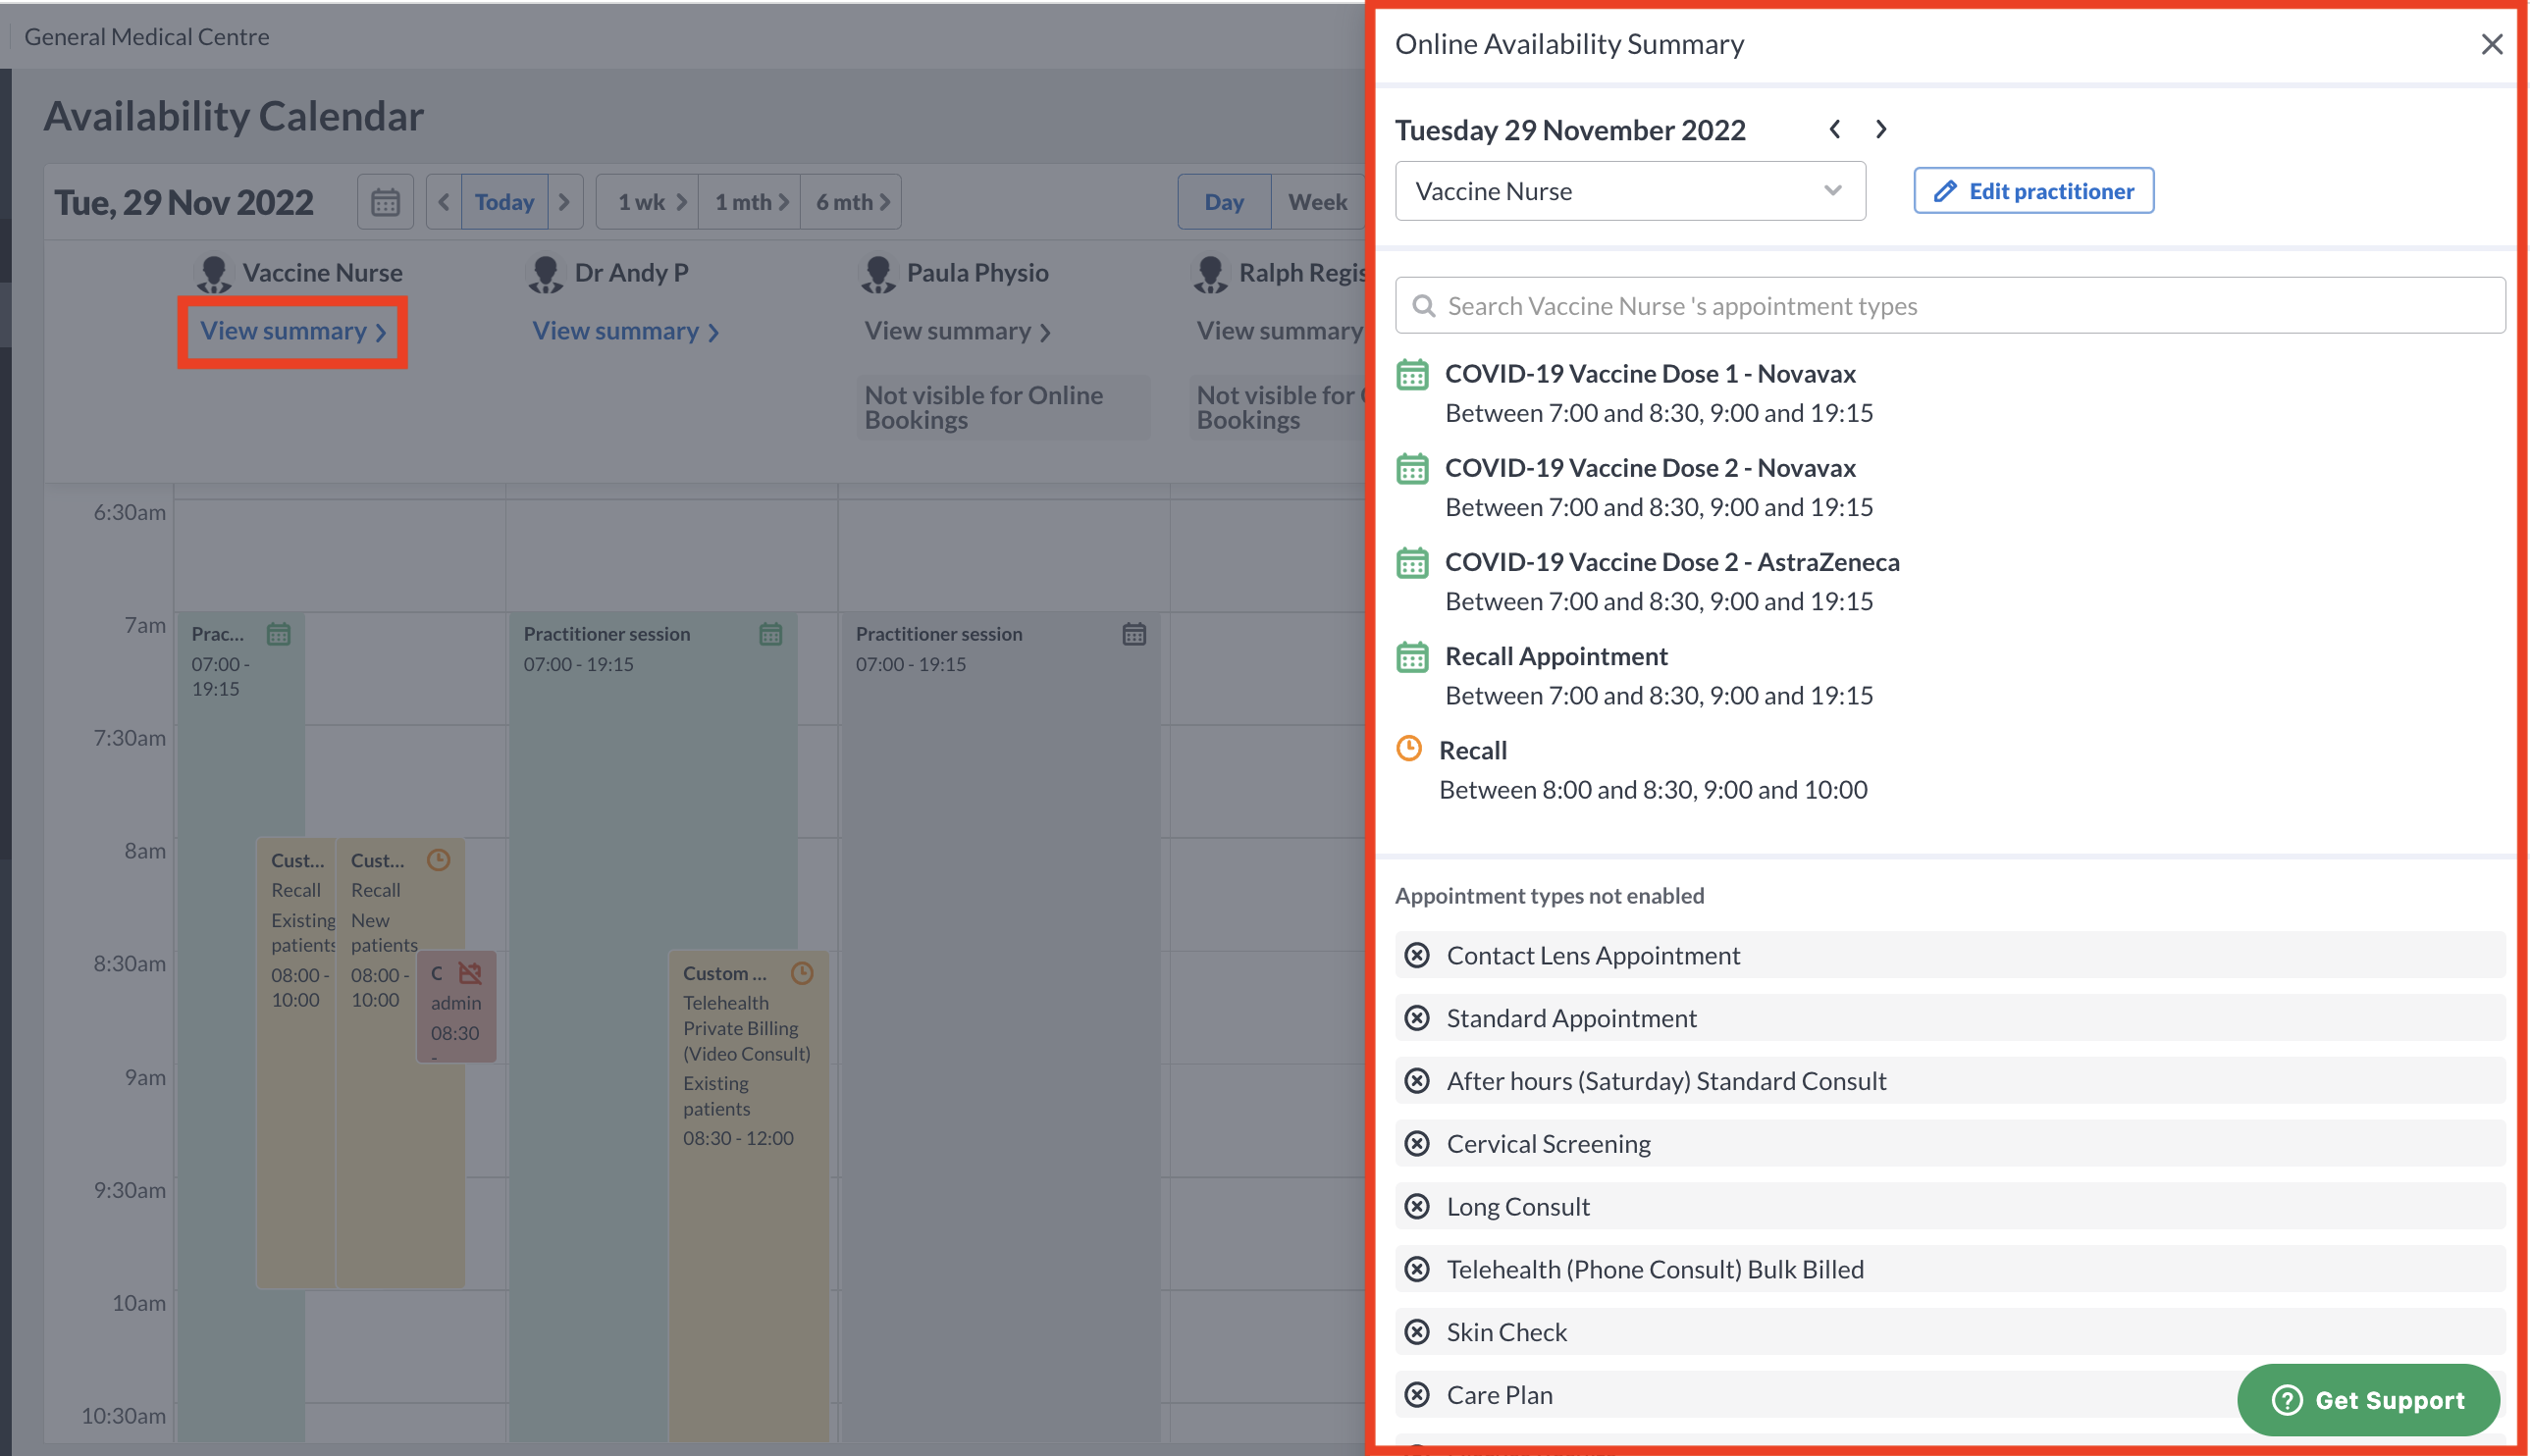Click the Today button
2530x1456 pixels.
(504, 201)
